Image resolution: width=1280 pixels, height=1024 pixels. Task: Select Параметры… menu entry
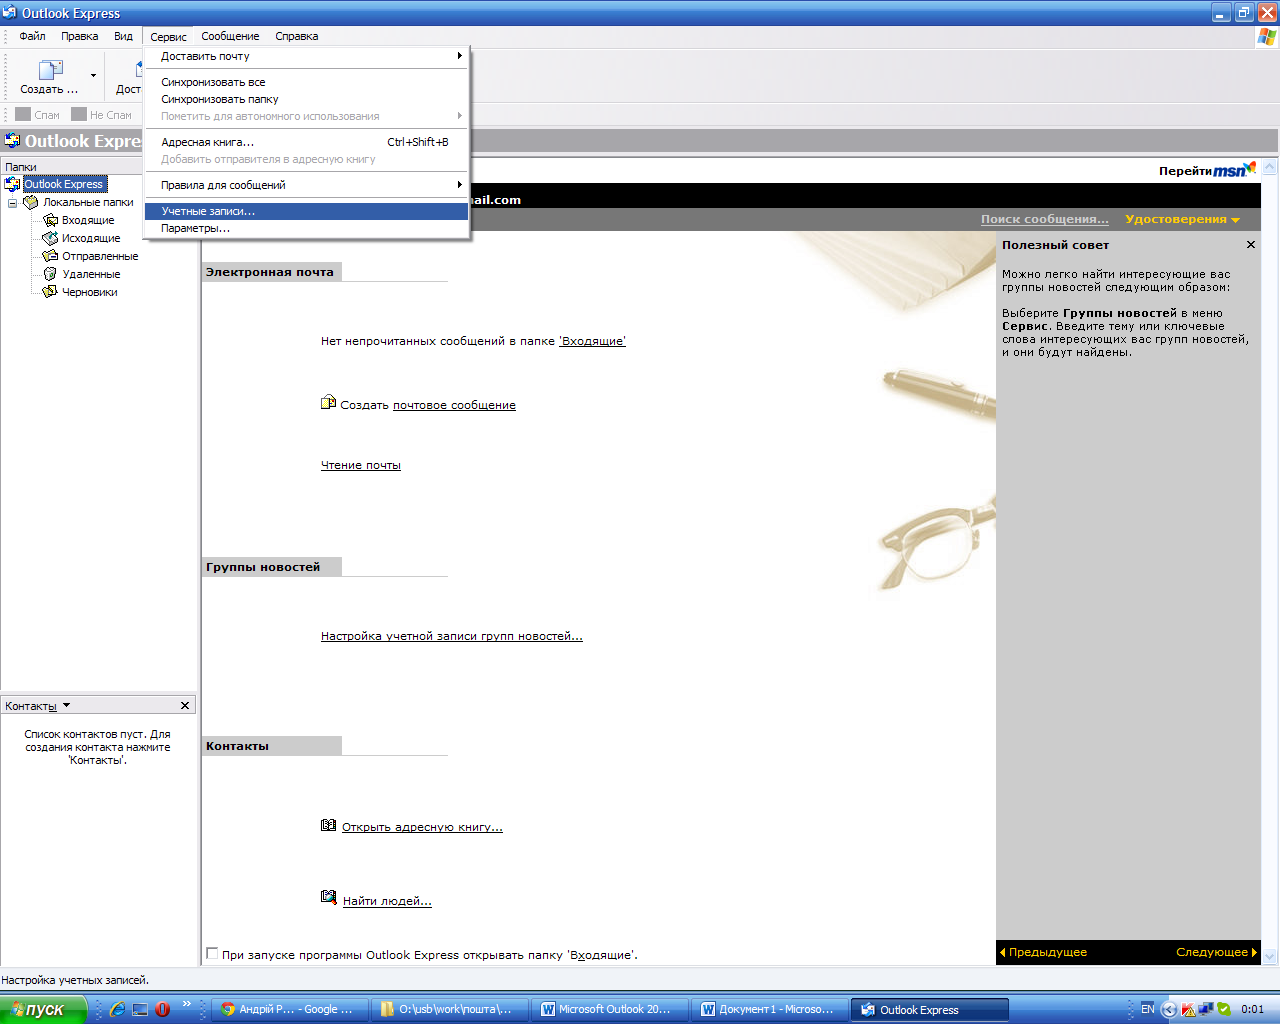coord(306,228)
